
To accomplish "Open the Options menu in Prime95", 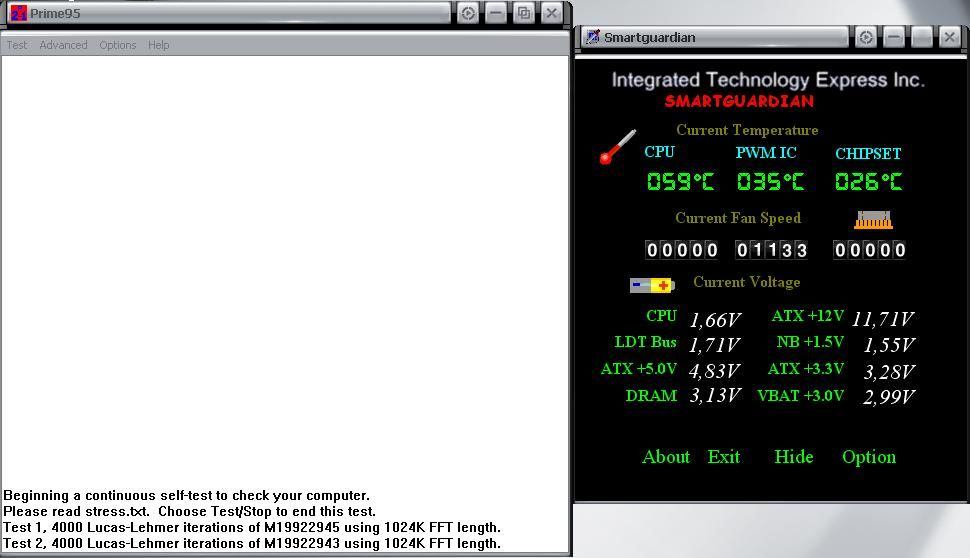I will [x=118, y=45].
